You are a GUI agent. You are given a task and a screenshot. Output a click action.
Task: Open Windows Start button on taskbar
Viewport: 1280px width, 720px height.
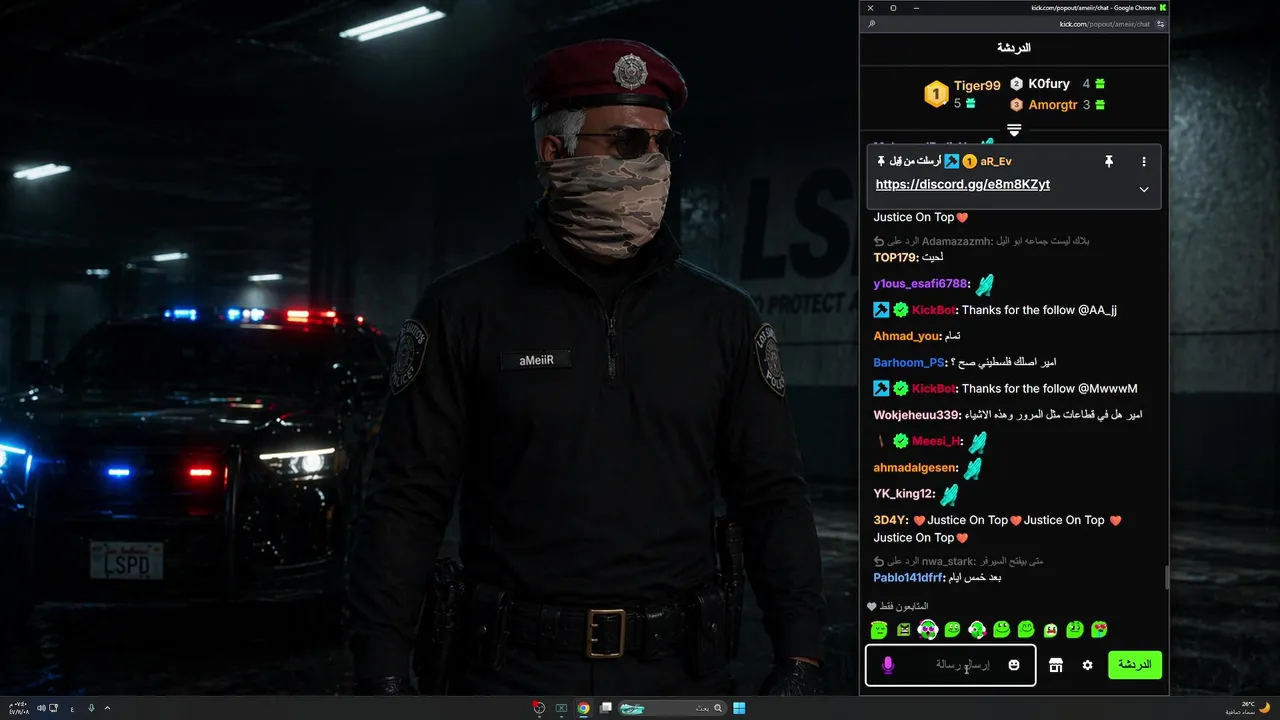[739, 708]
